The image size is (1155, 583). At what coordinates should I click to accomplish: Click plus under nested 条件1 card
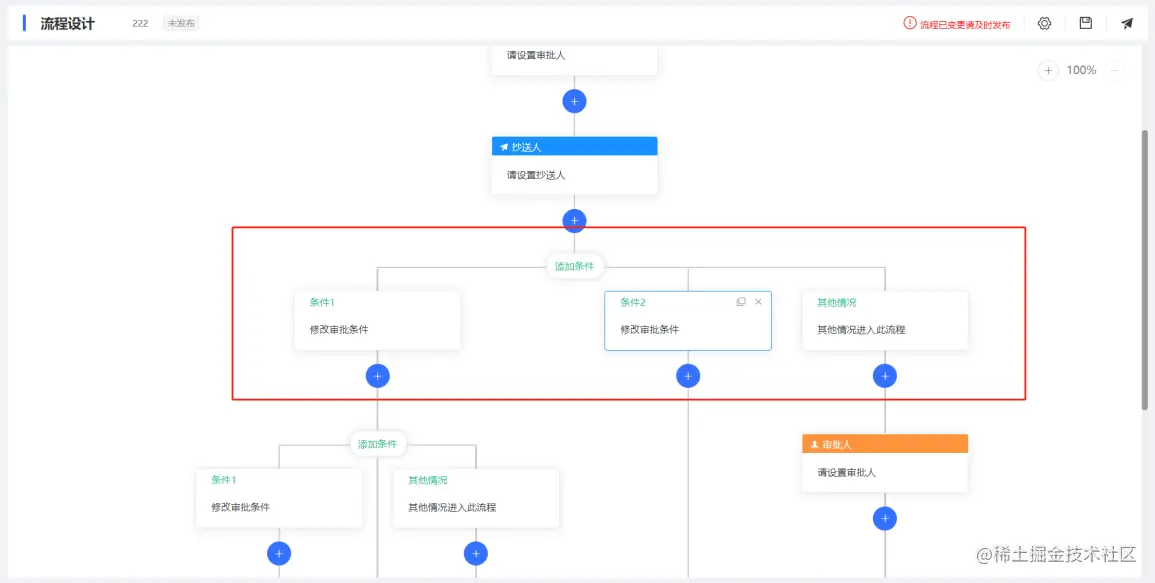pyautogui.click(x=279, y=553)
